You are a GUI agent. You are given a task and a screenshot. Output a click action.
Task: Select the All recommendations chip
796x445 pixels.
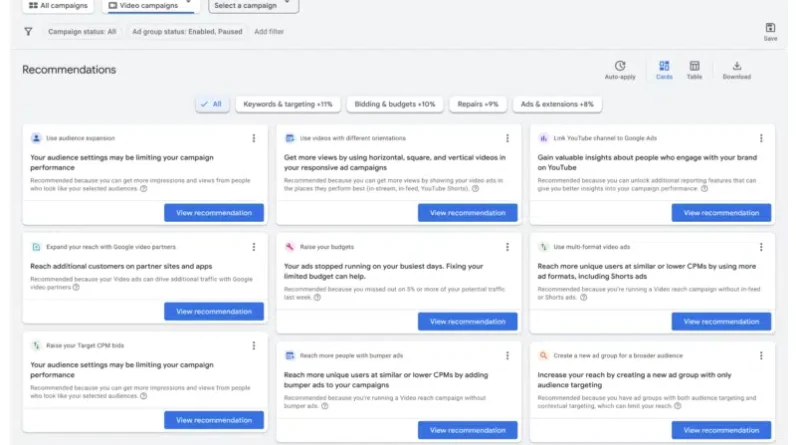(x=212, y=104)
